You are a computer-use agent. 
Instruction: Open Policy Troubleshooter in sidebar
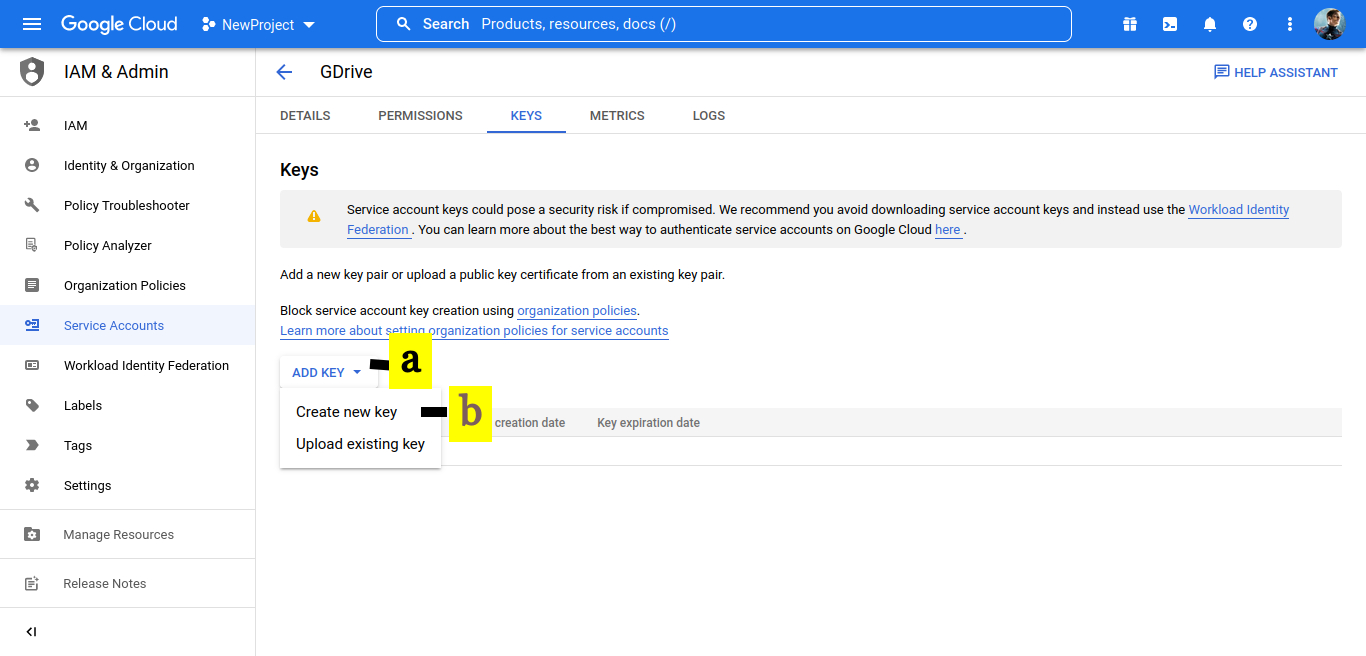127,205
